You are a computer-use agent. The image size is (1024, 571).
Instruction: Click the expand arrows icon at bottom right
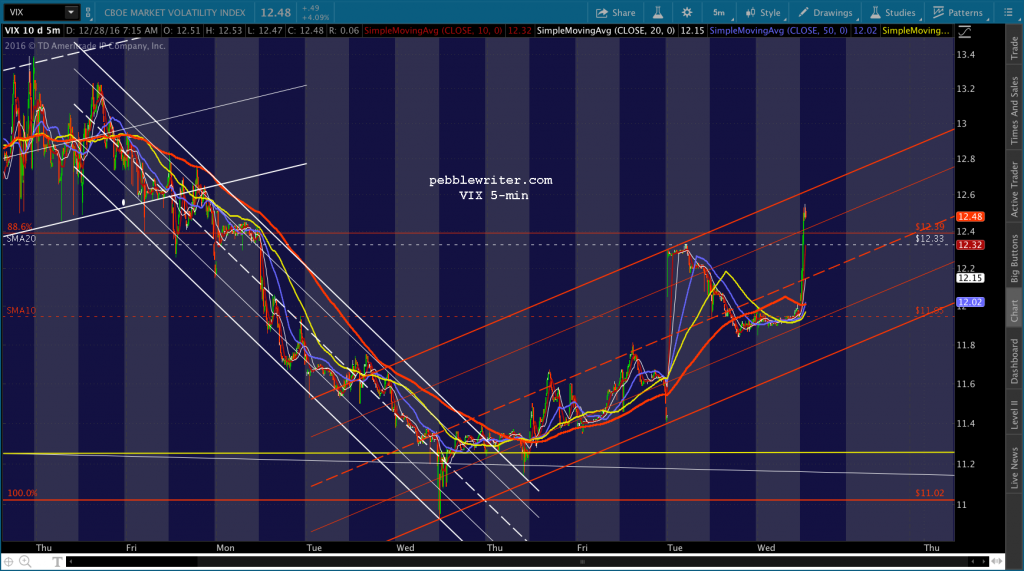pyautogui.click(x=997, y=561)
